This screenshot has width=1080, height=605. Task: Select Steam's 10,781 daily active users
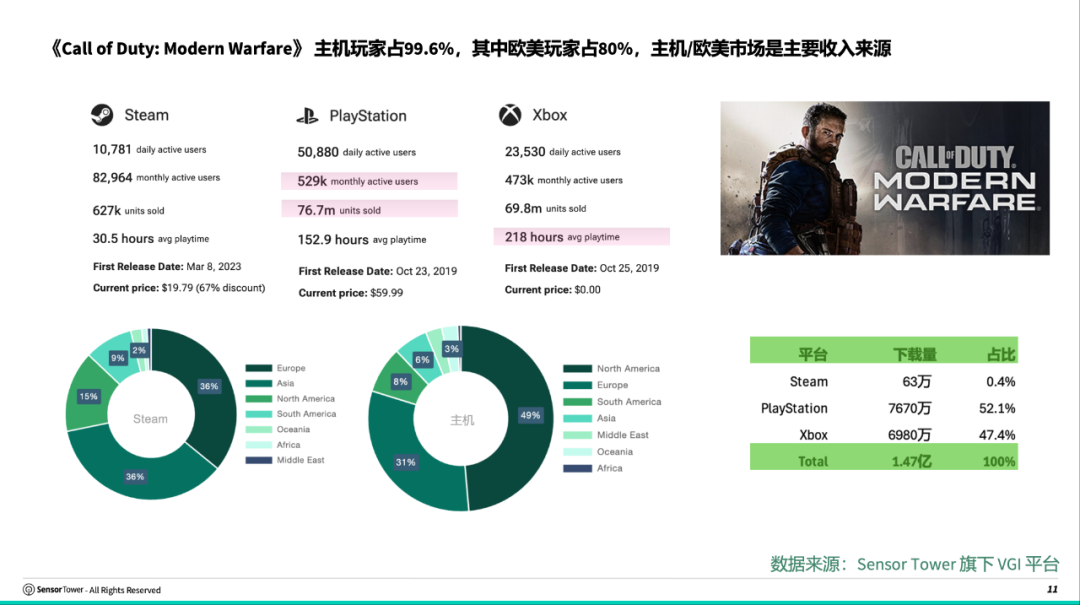(149, 150)
